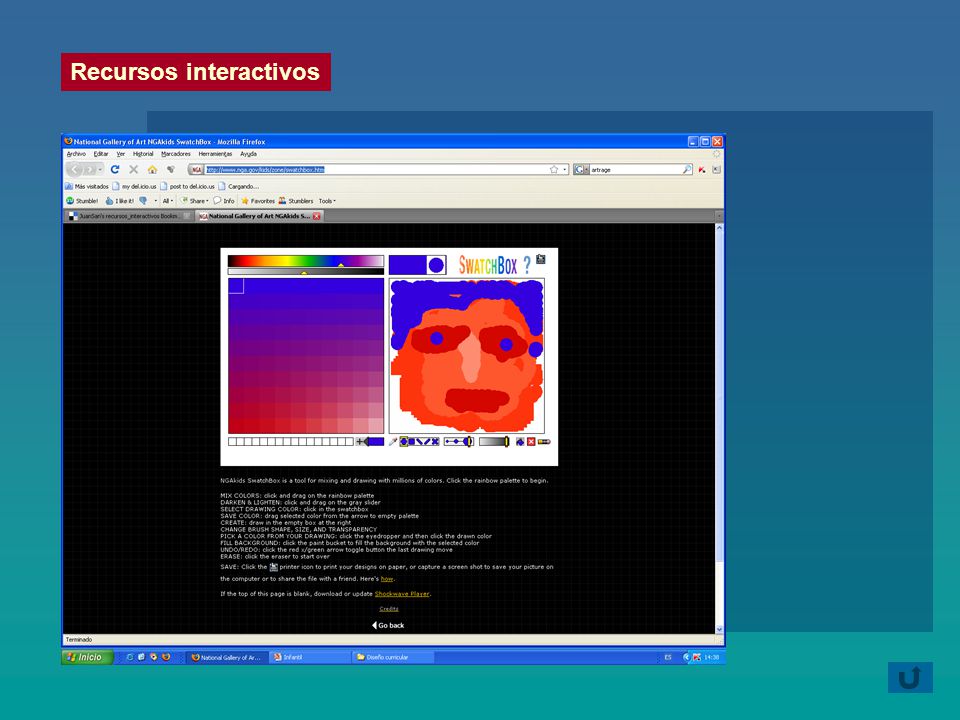Adjust the brush transparency slider

[x=494, y=441]
